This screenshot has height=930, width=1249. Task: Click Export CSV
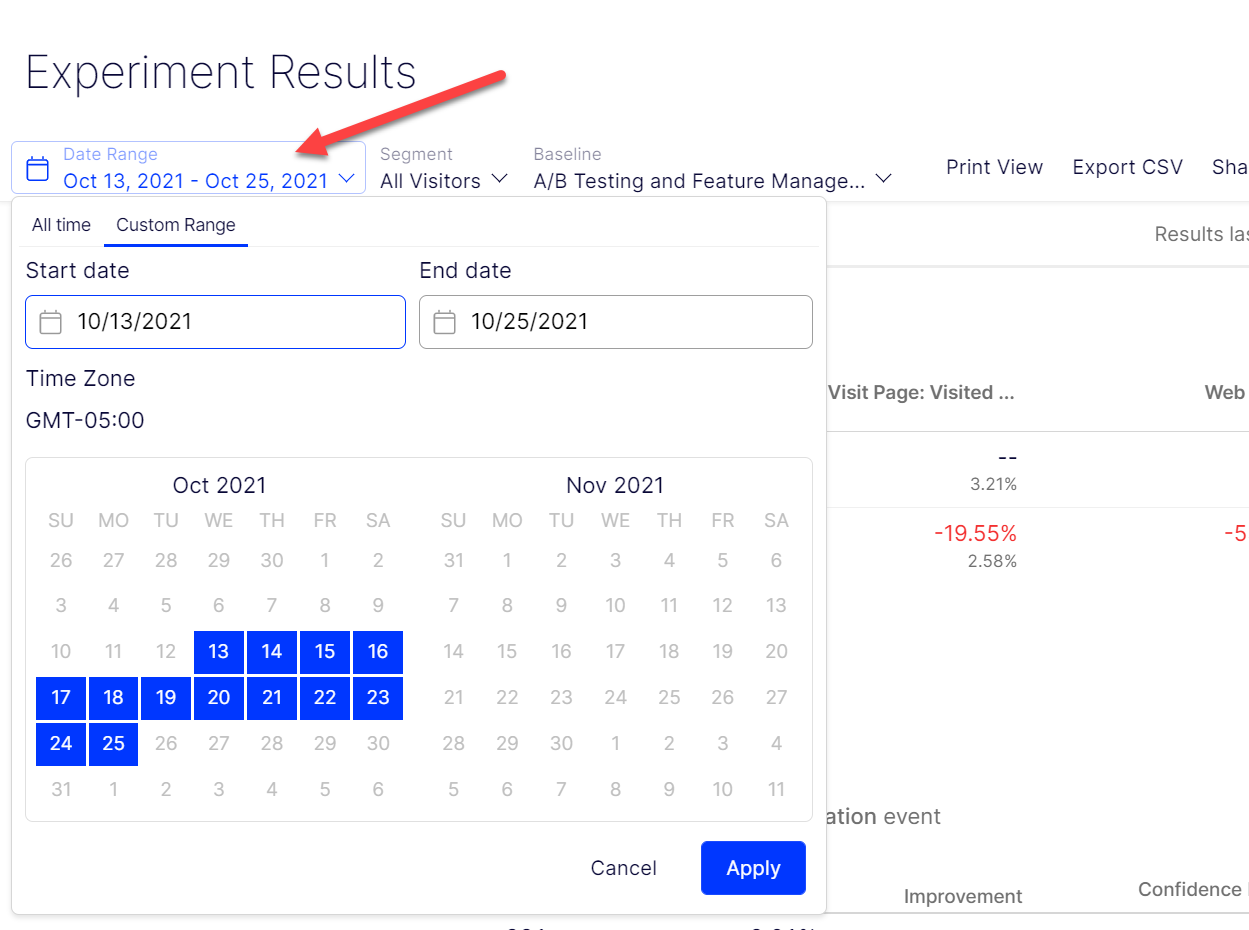pyautogui.click(x=1127, y=167)
